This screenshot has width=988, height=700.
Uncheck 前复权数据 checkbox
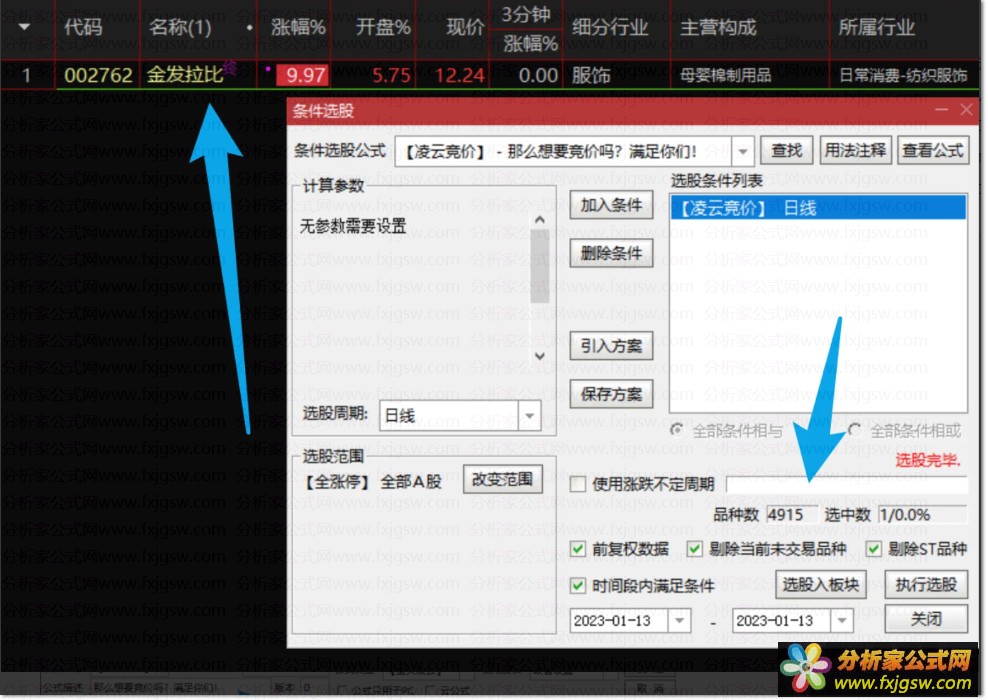(x=577, y=549)
